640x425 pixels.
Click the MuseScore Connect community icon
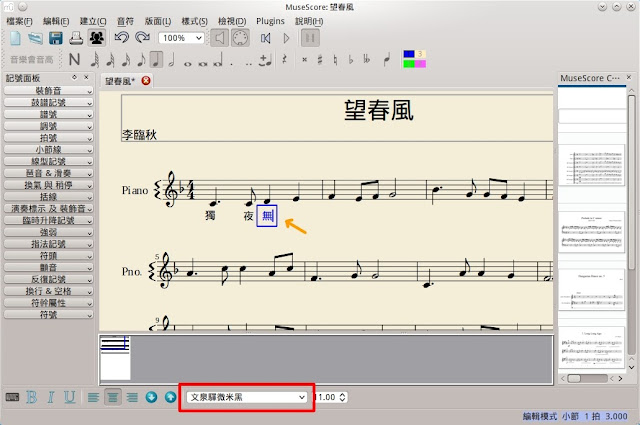(97, 38)
